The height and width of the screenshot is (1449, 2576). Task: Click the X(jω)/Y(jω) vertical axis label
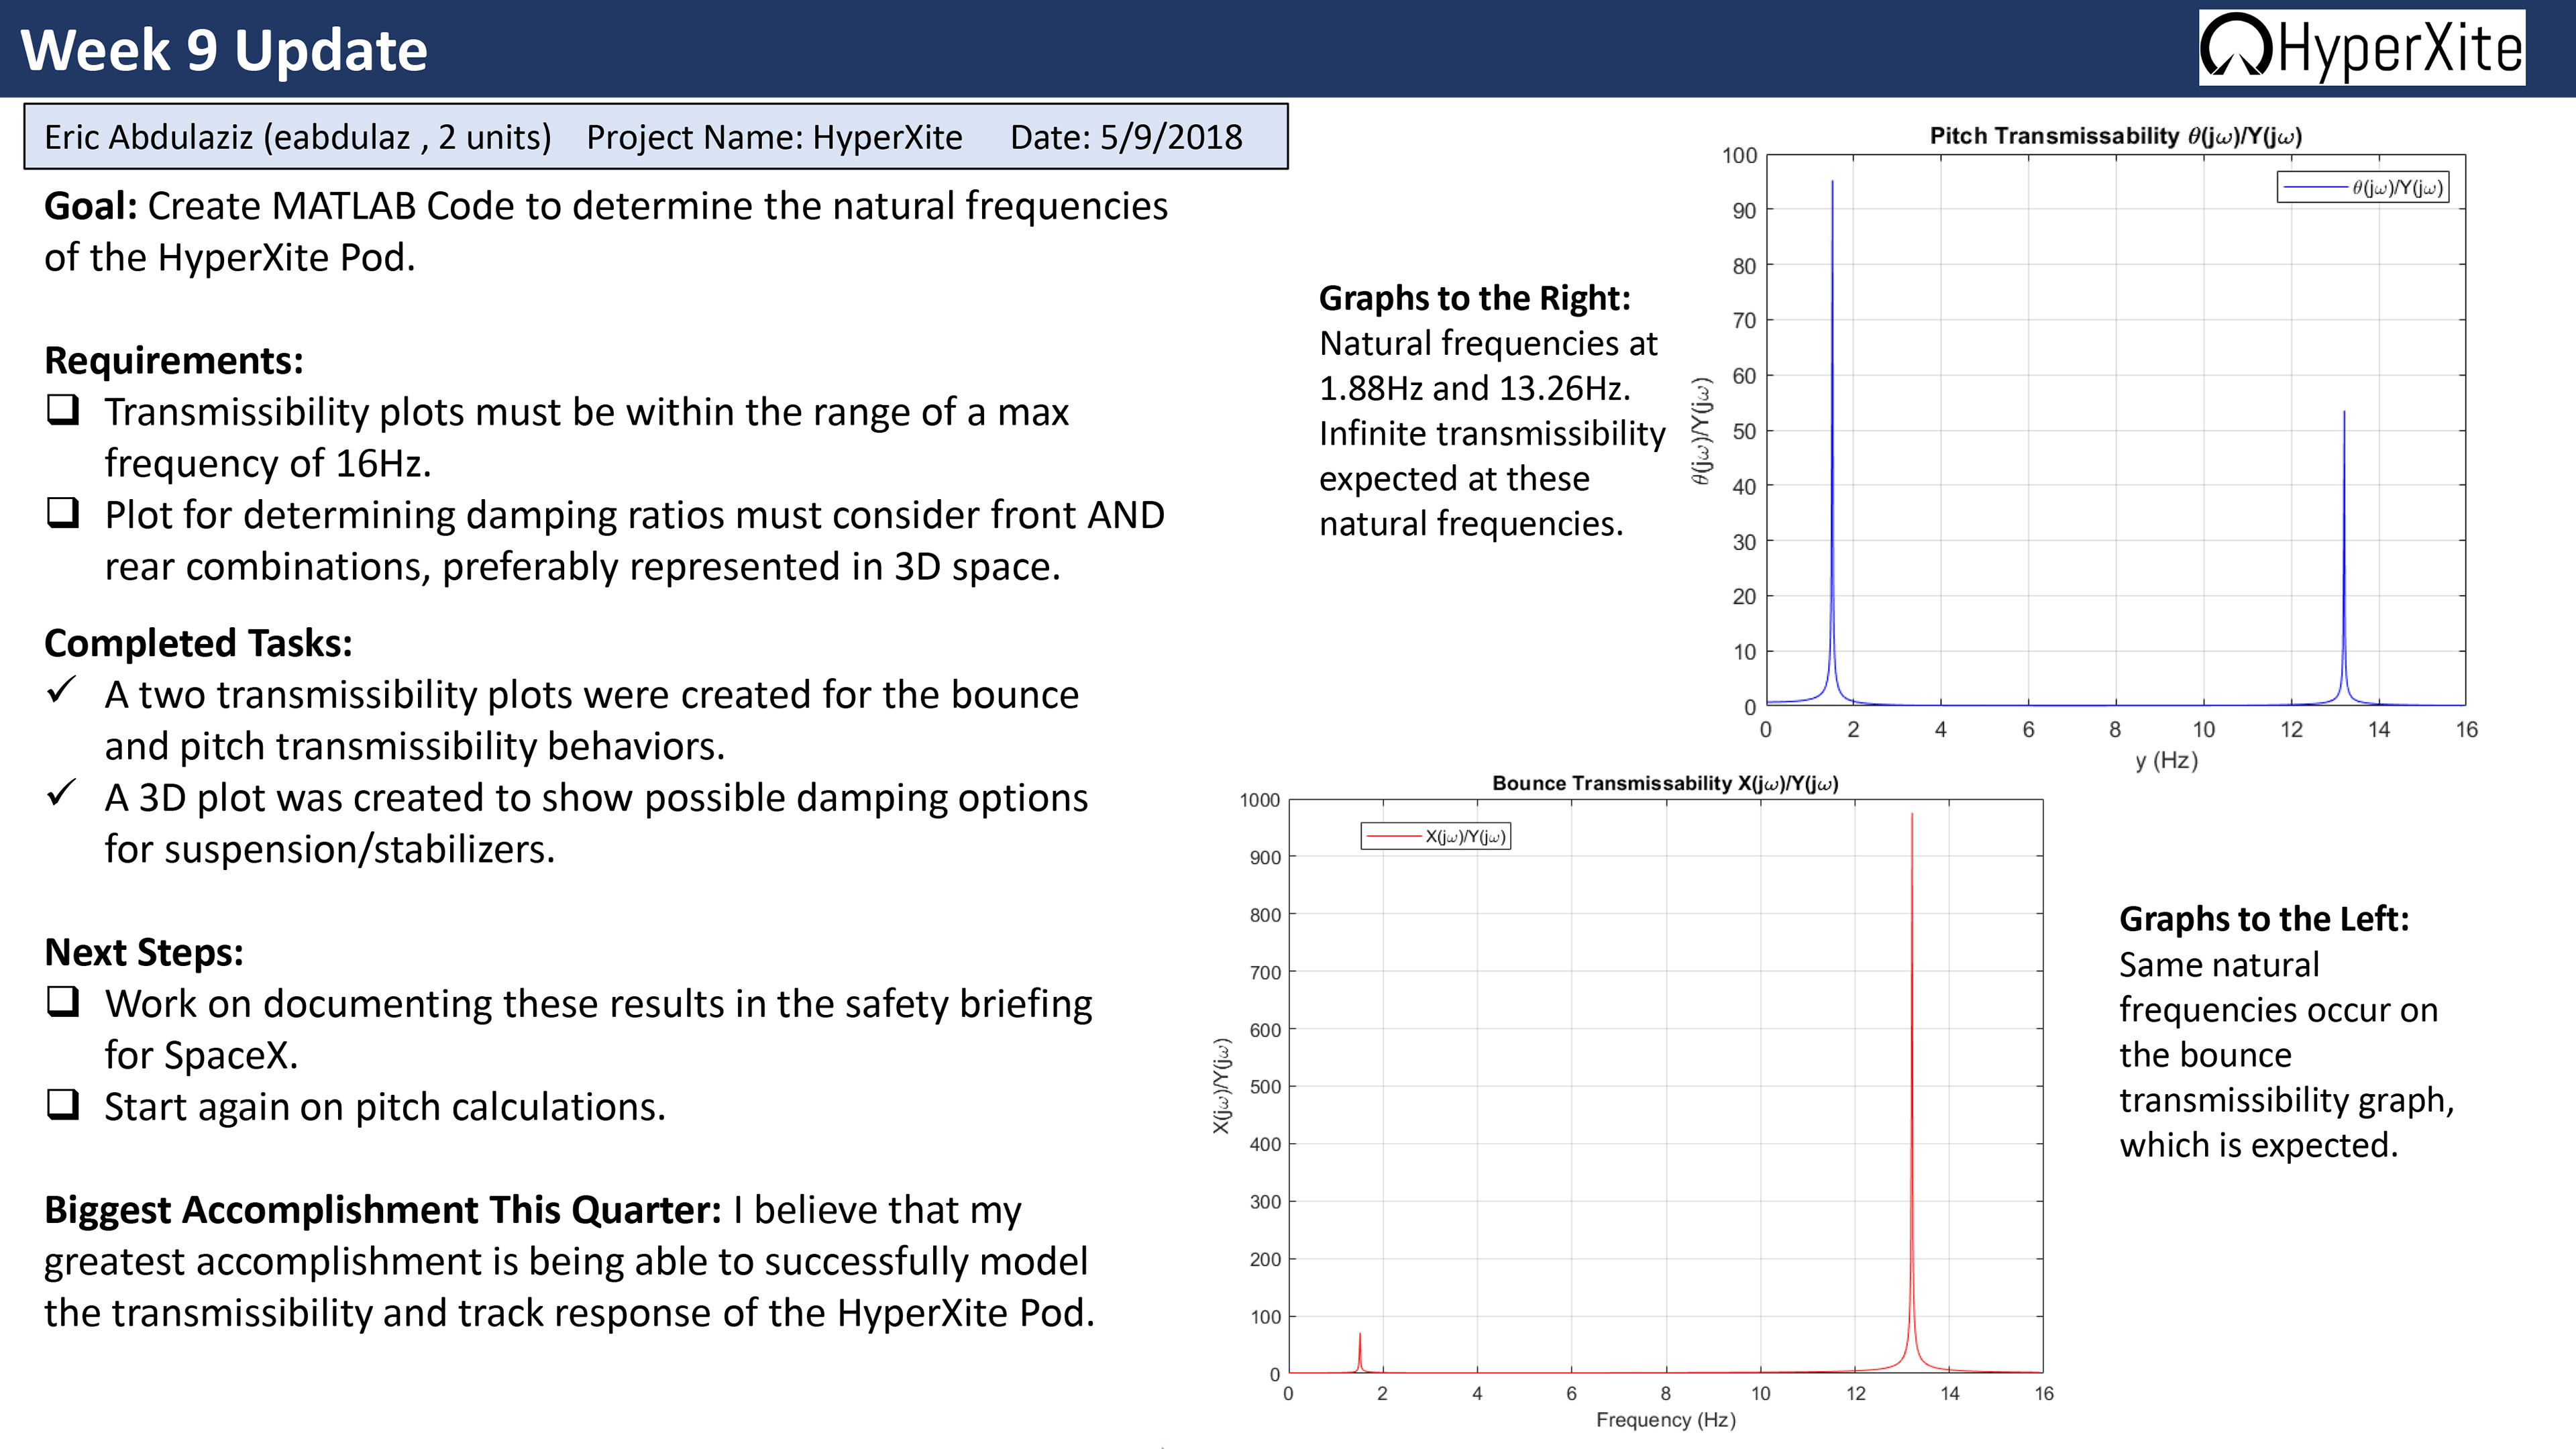click(1221, 1086)
